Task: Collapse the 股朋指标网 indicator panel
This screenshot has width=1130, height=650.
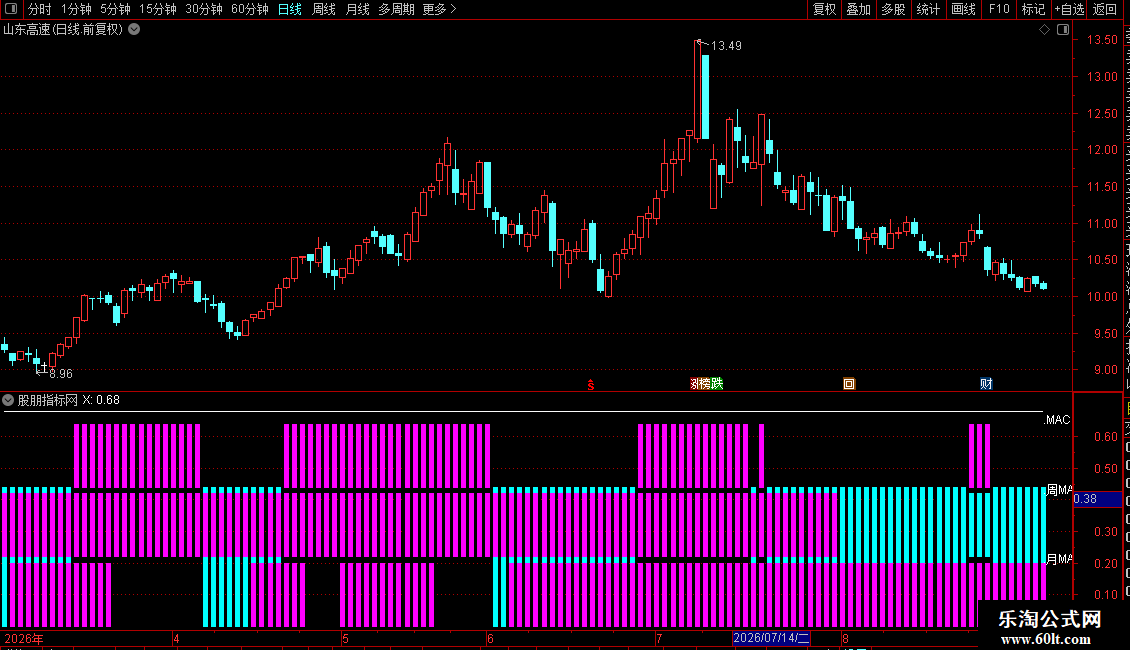Action: click(x=8, y=400)
